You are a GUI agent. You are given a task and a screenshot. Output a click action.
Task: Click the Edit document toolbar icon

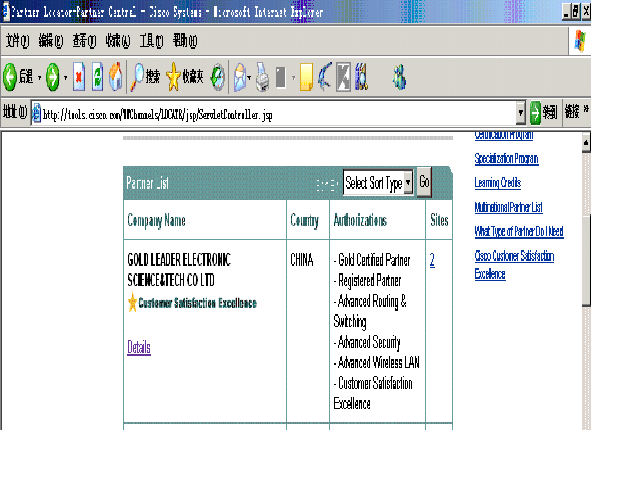click(281, 77)
